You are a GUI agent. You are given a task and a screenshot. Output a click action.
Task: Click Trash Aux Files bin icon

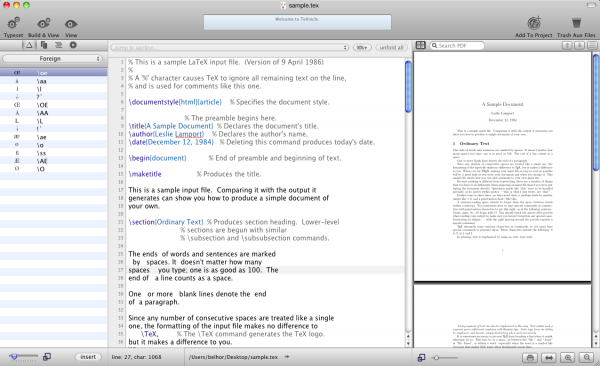[576, 23]
